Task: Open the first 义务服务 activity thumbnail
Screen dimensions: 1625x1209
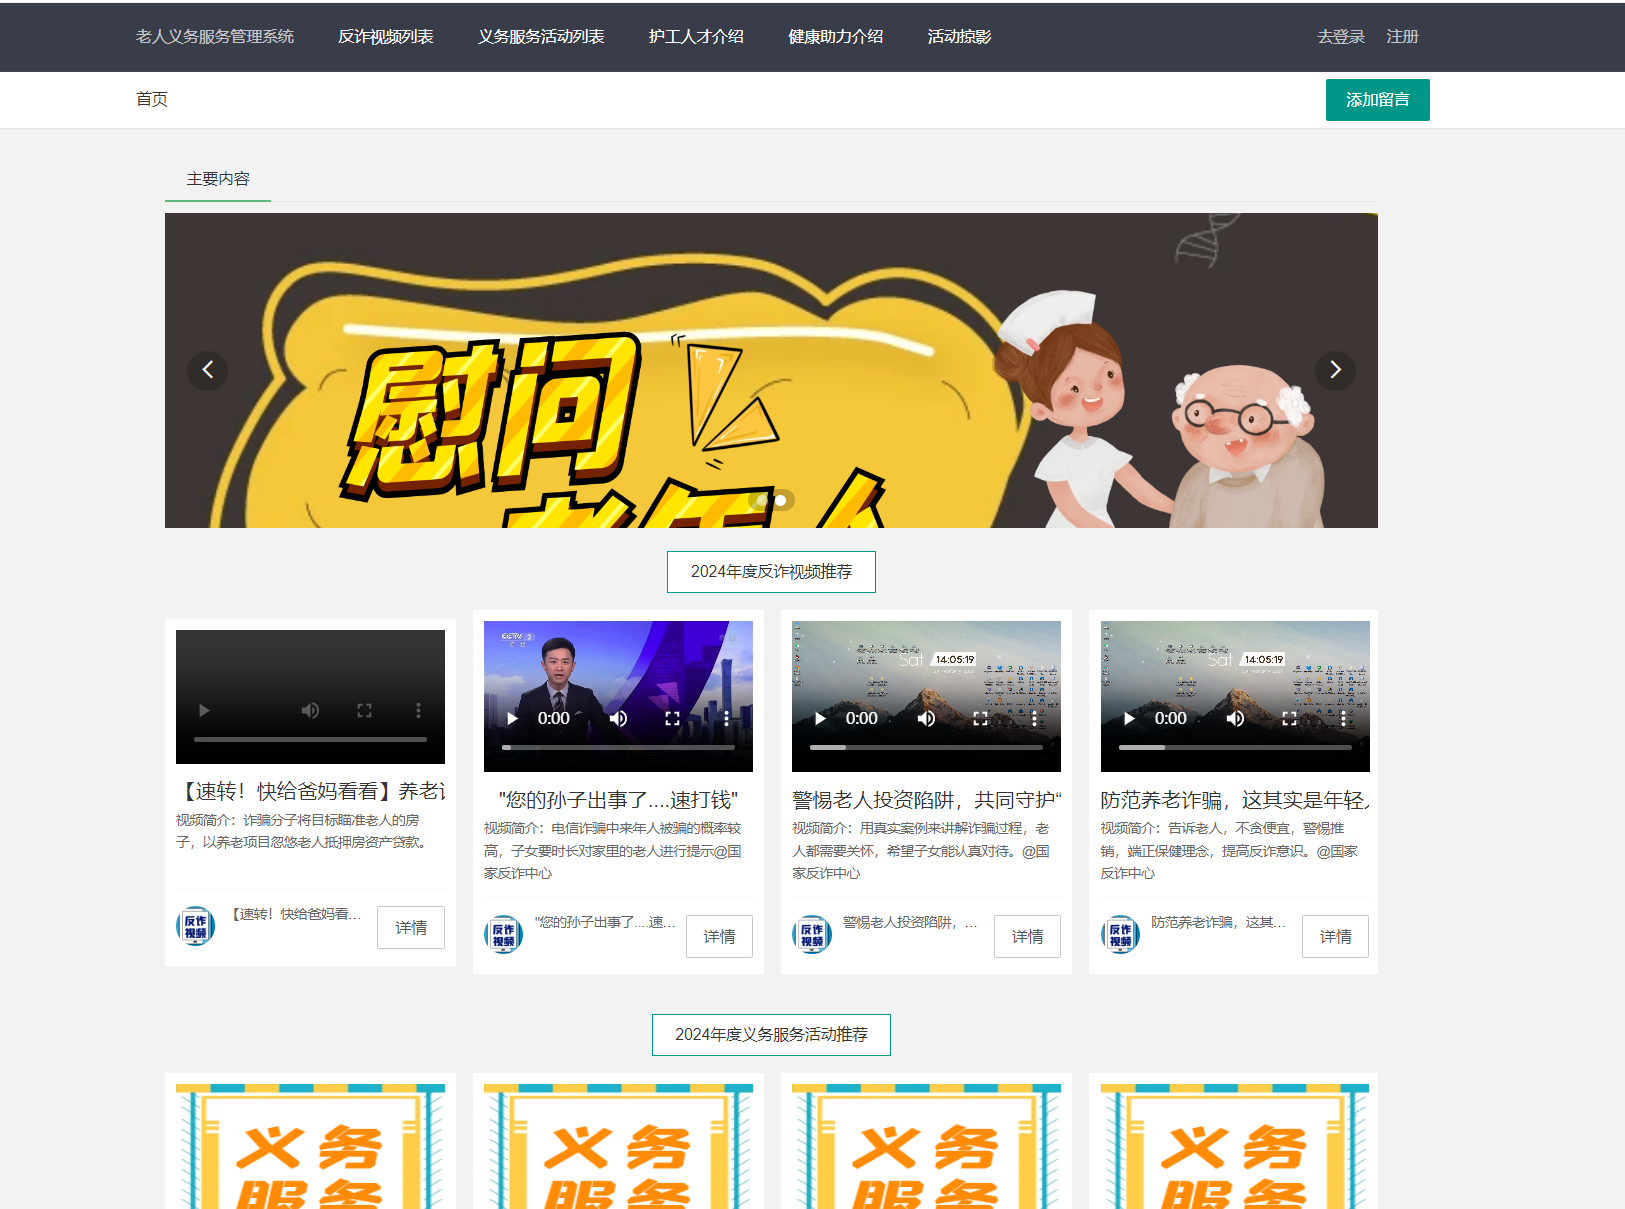Action: (310, 1145)
